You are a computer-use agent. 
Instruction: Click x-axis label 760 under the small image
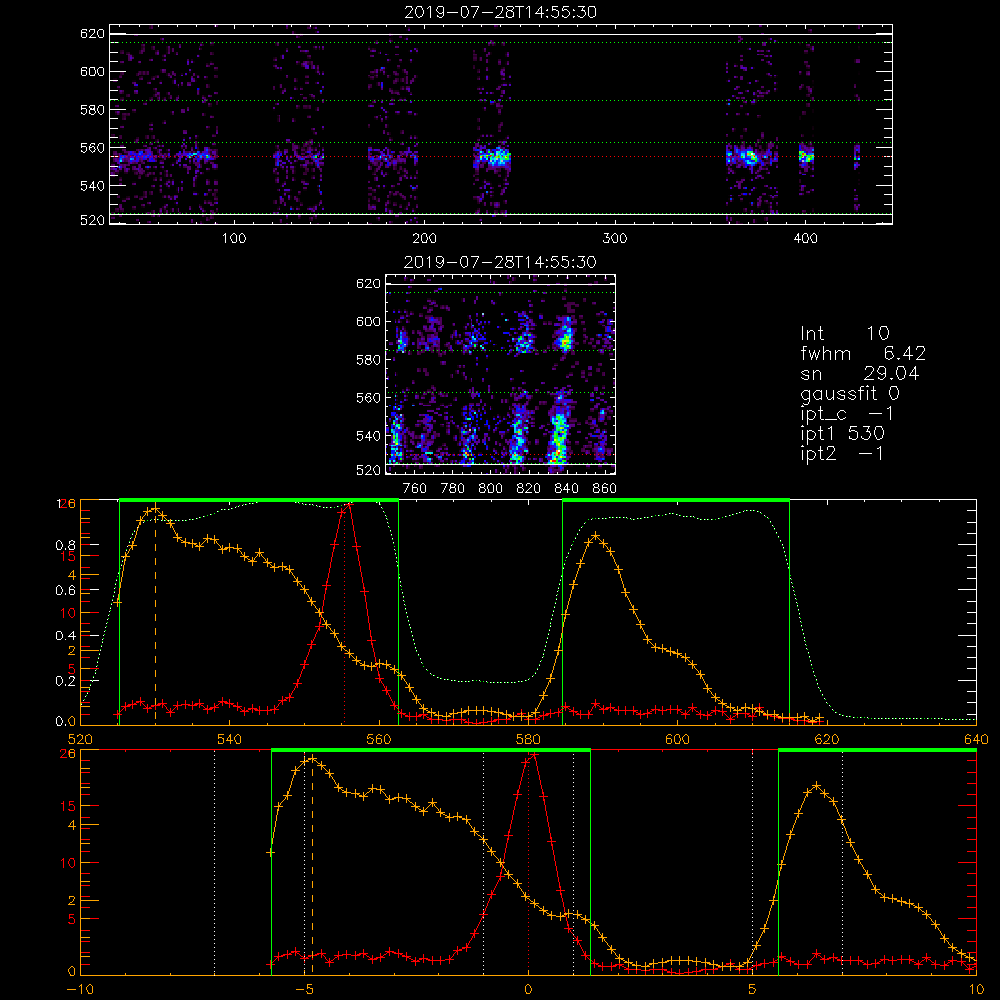pos(415,489)
